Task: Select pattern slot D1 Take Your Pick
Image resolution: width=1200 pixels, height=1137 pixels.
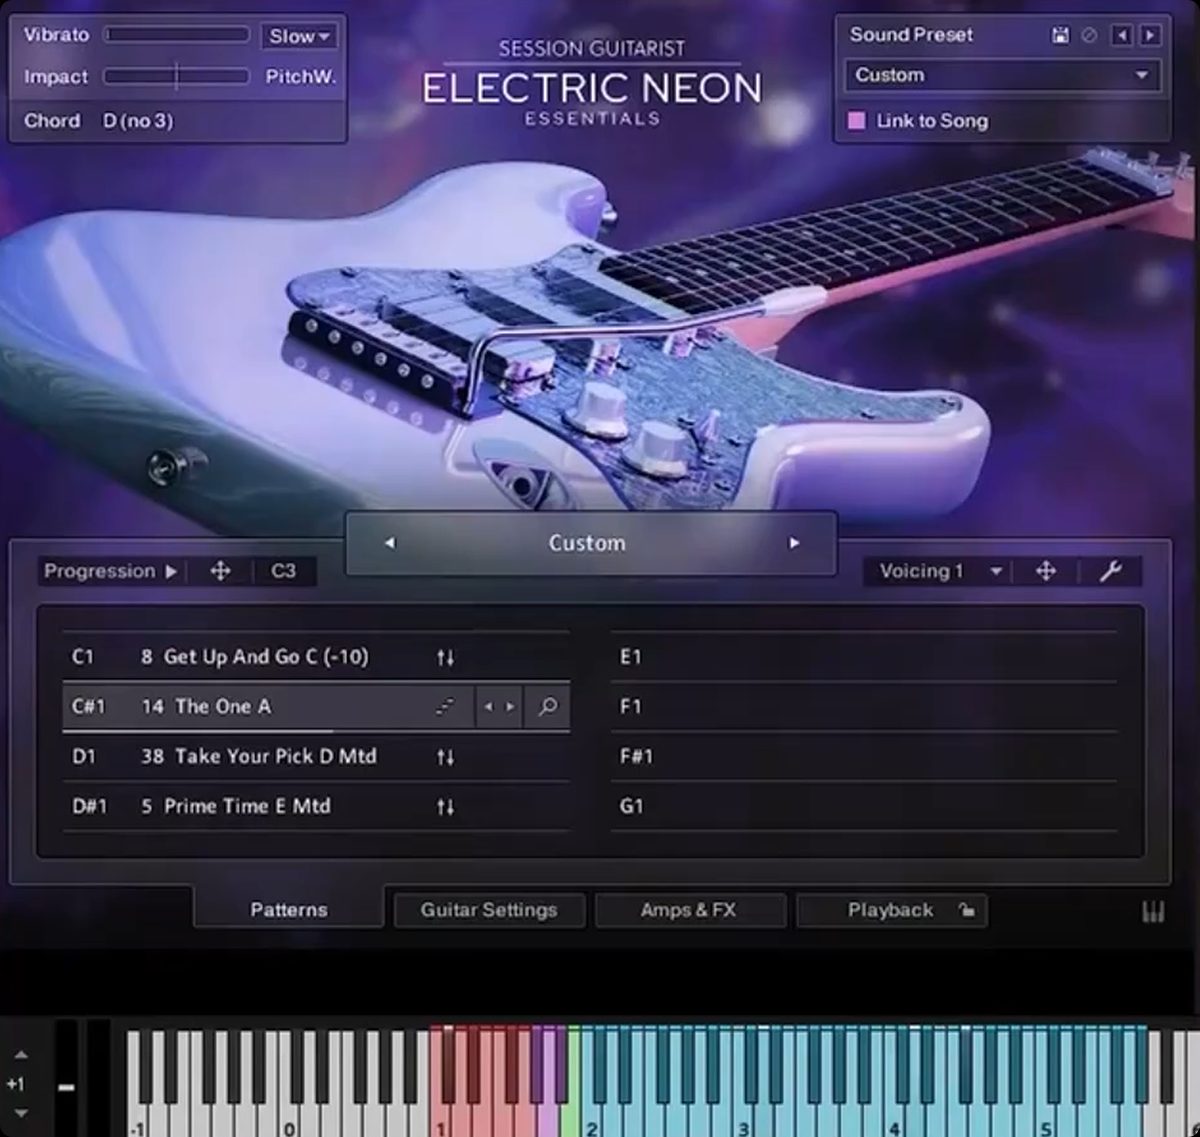Action: point(316,757)
